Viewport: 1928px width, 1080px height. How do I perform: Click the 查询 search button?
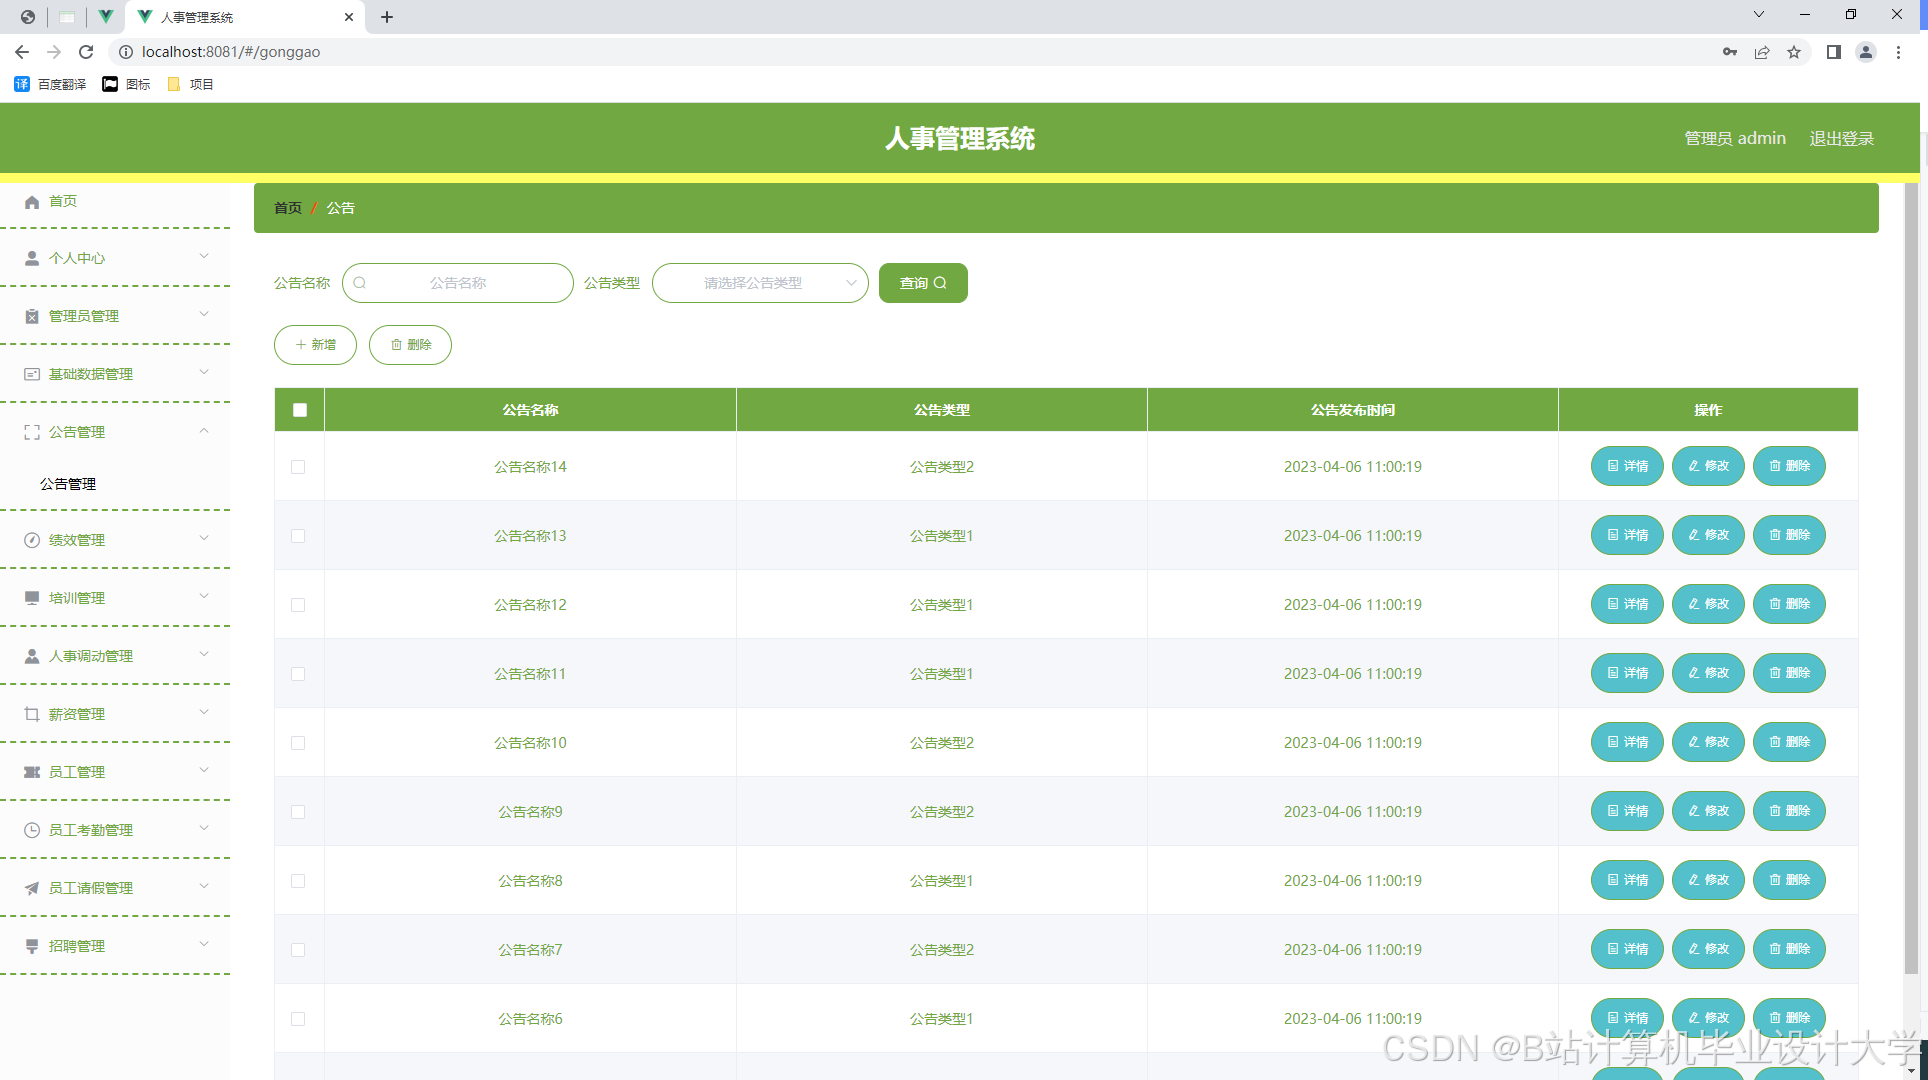(x=922, y=283)
